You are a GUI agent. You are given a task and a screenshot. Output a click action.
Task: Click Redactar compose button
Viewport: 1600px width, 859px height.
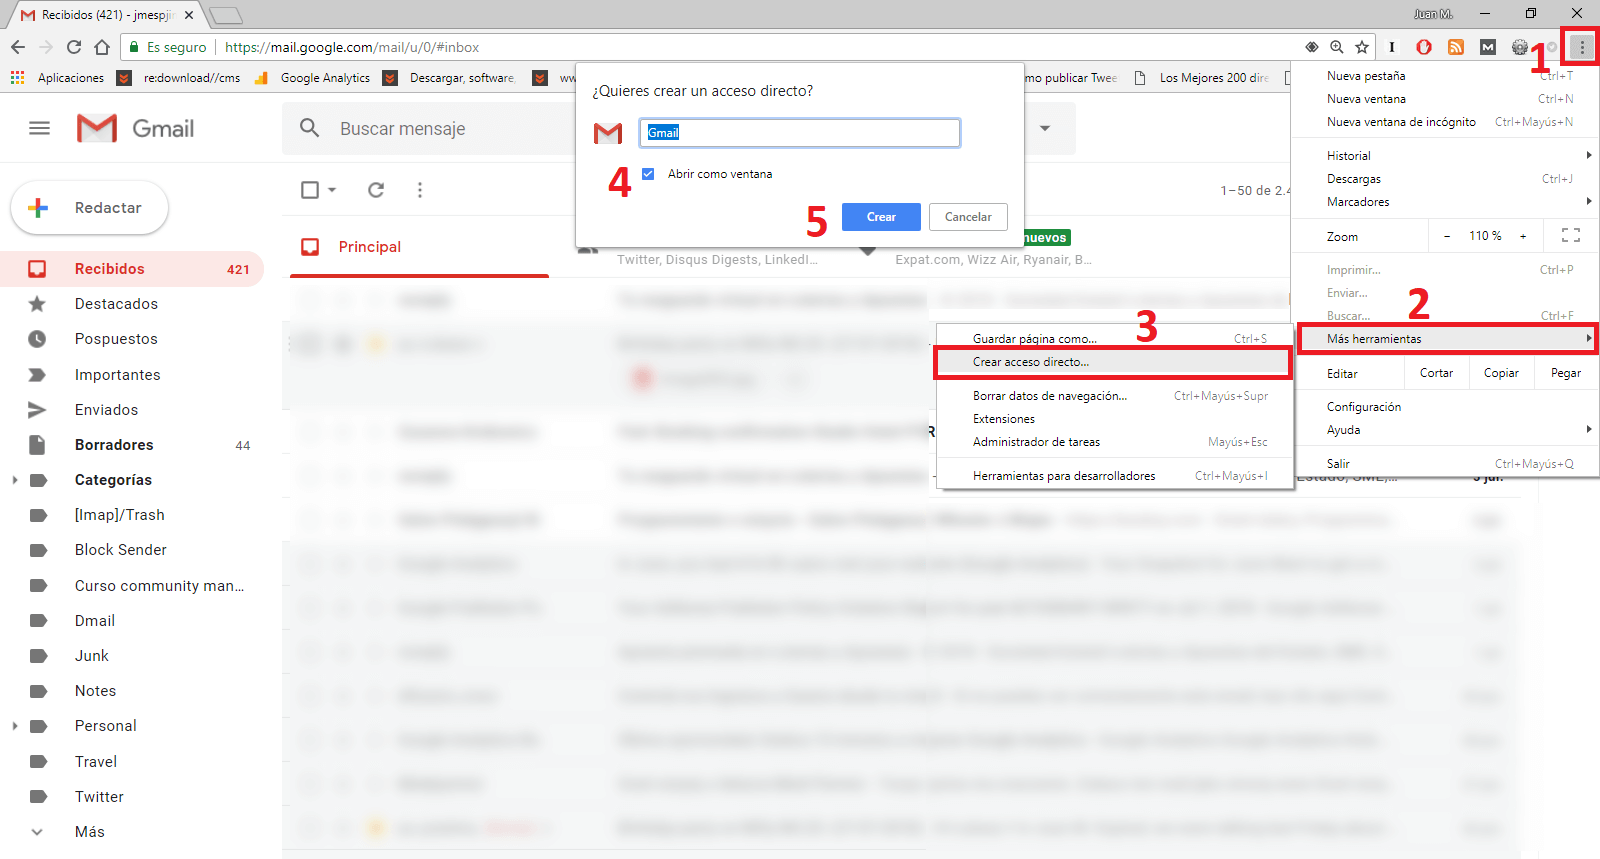90,208
